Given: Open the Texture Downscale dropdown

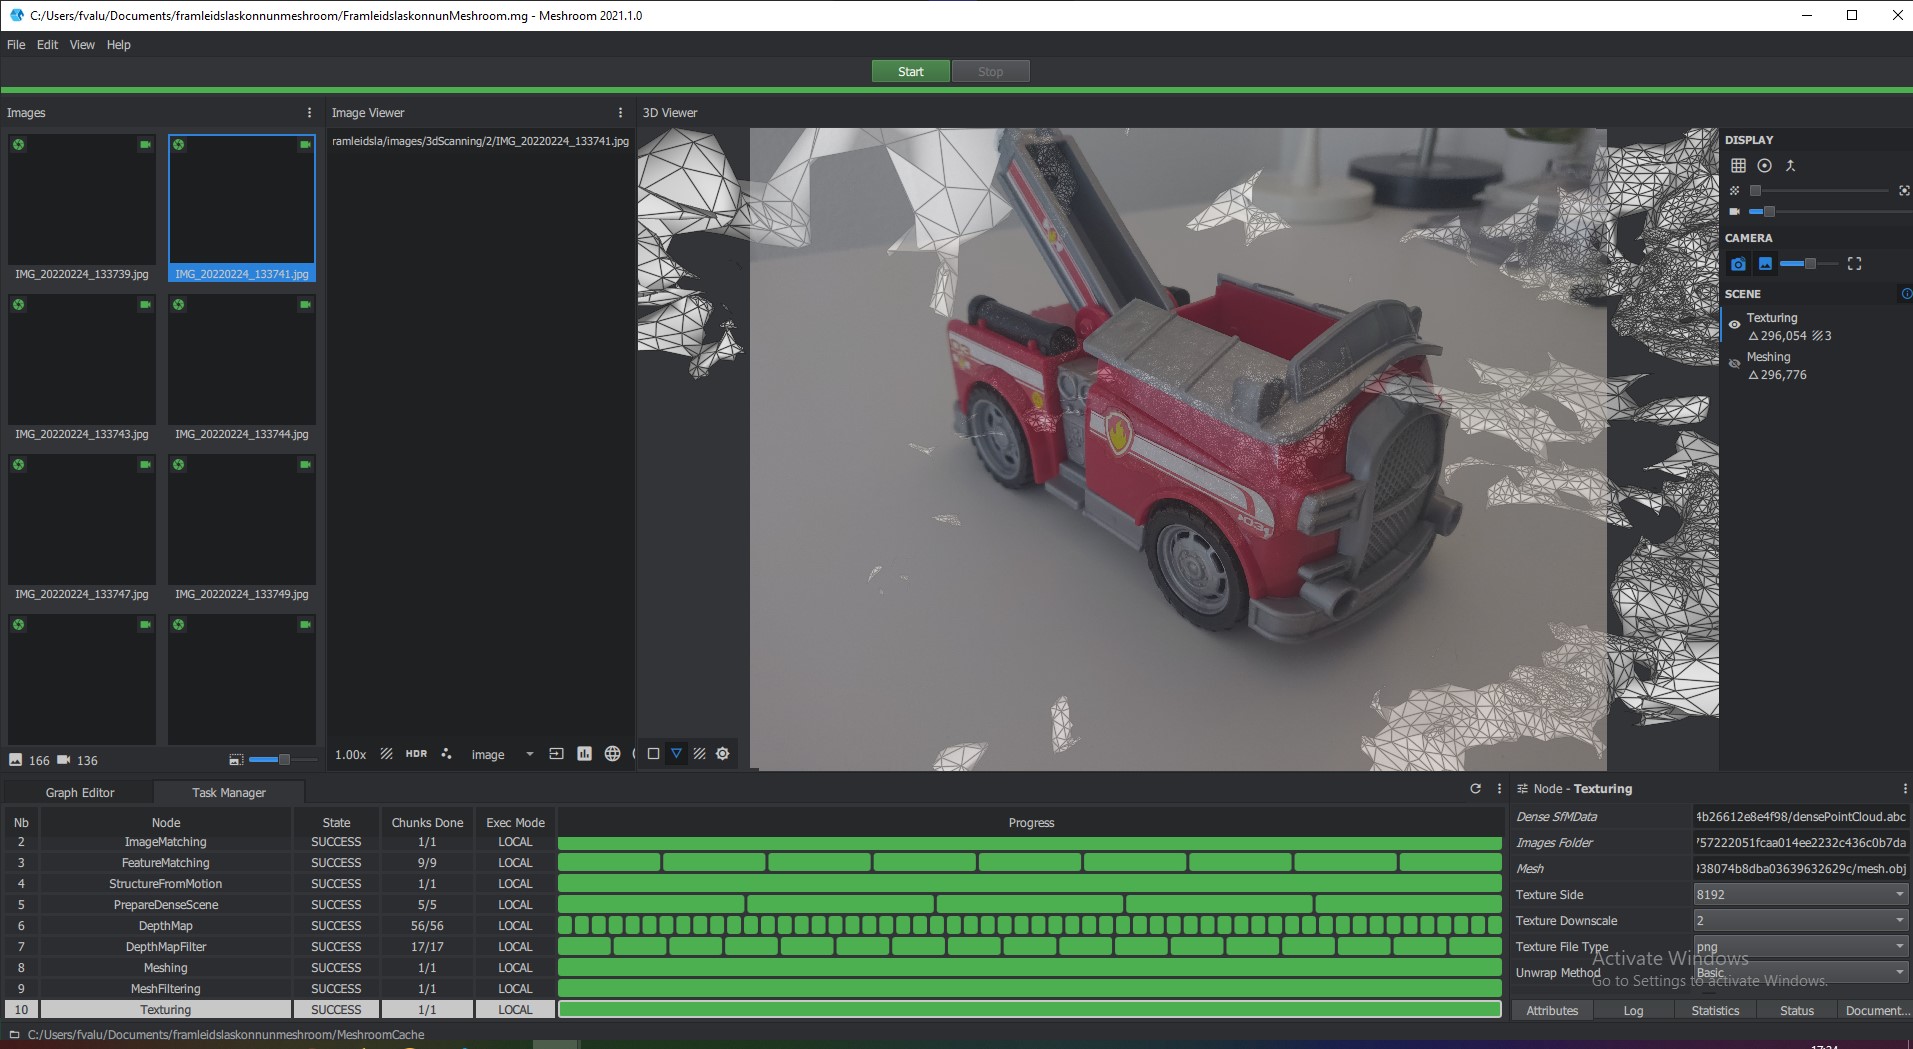Looking at the screenshot, I should pyautogui.click(x=1801, y=920).
